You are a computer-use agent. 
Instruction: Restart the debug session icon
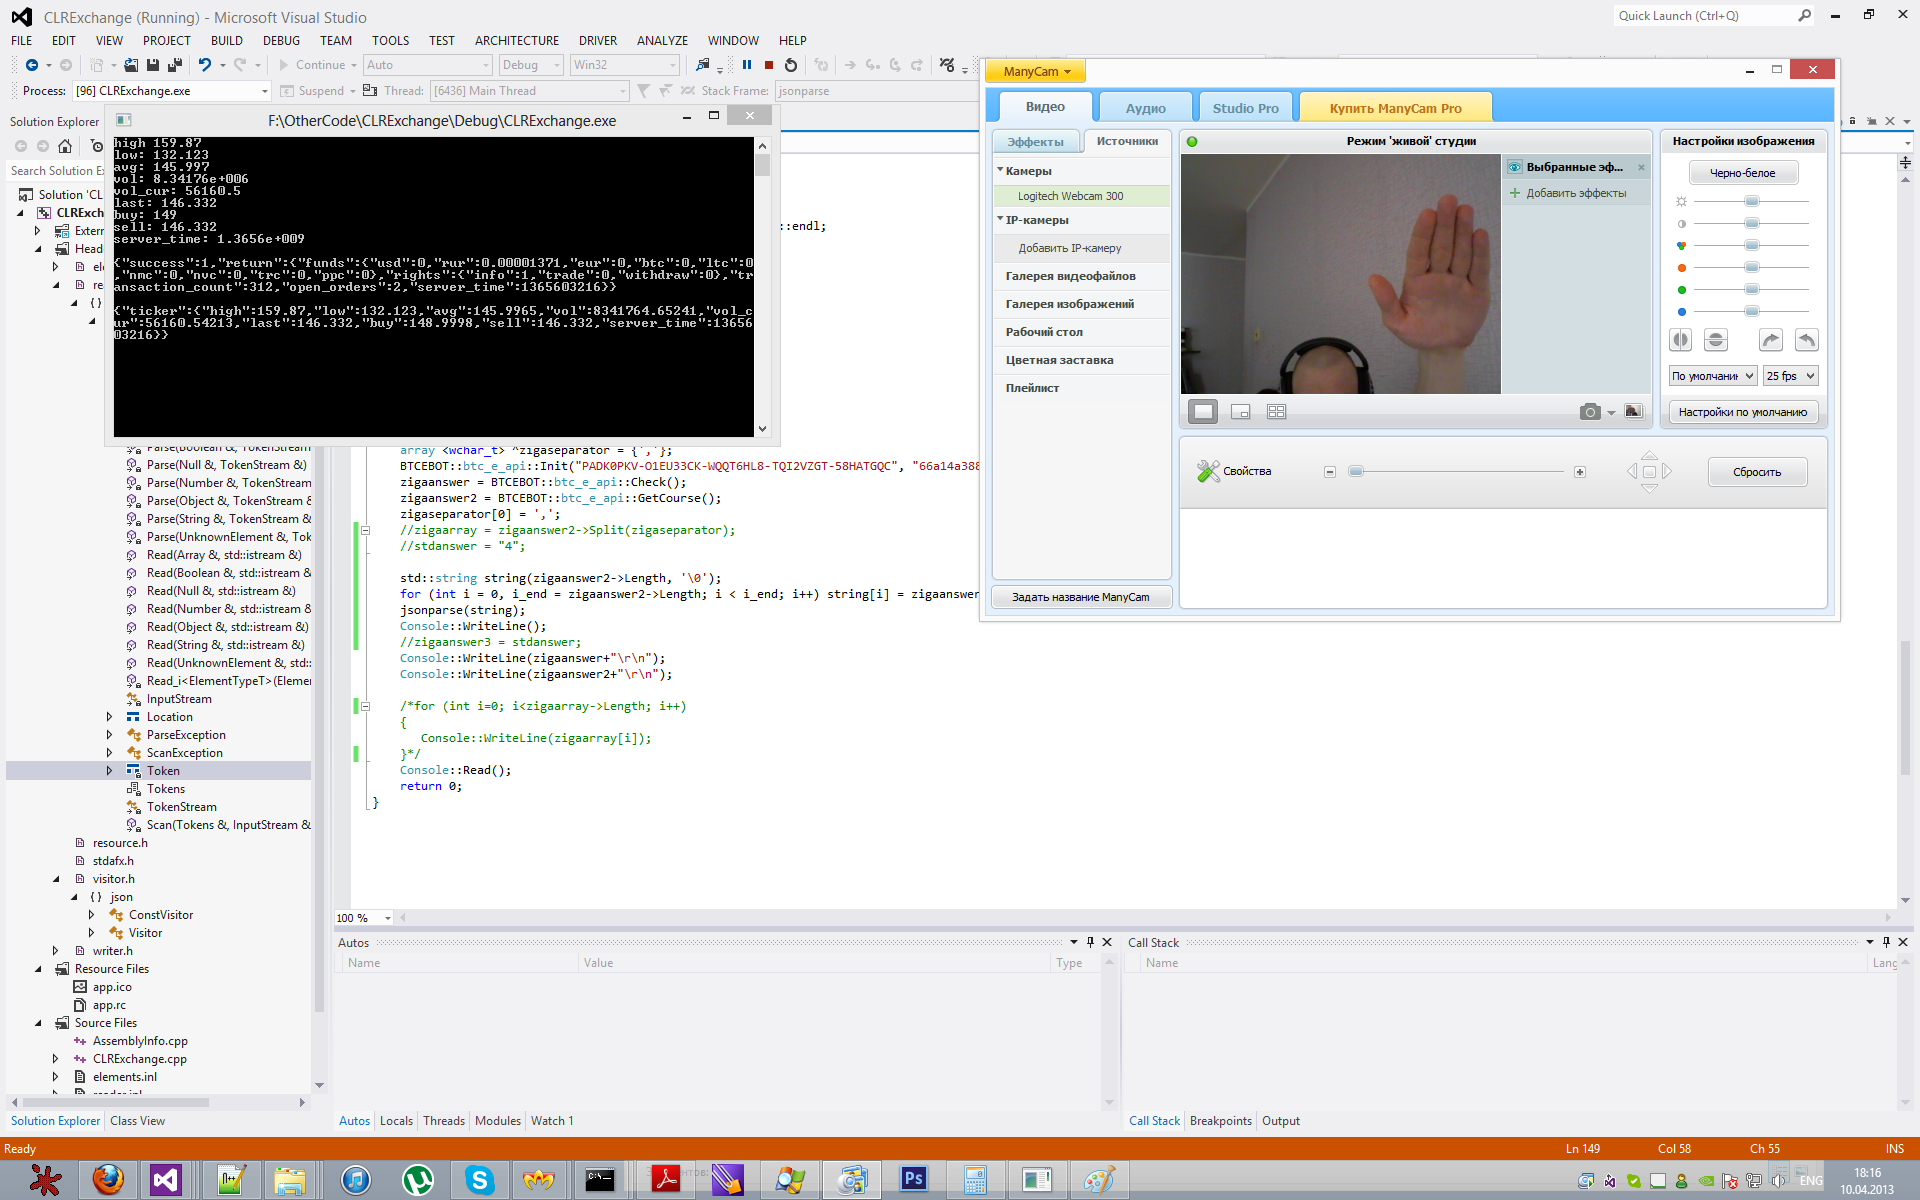(791, 65)
